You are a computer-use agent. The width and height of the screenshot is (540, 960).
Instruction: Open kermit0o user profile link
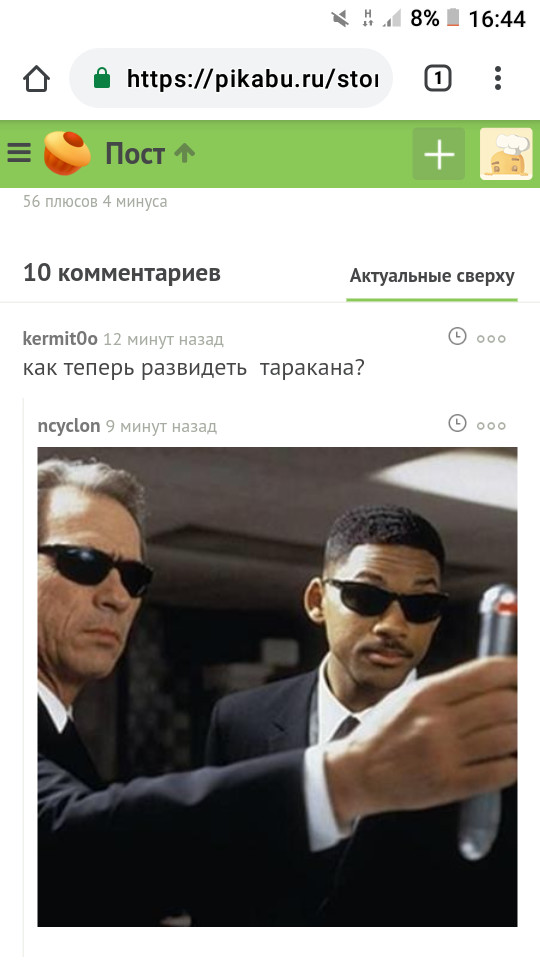pyautogui.click(x=60, y=339)
